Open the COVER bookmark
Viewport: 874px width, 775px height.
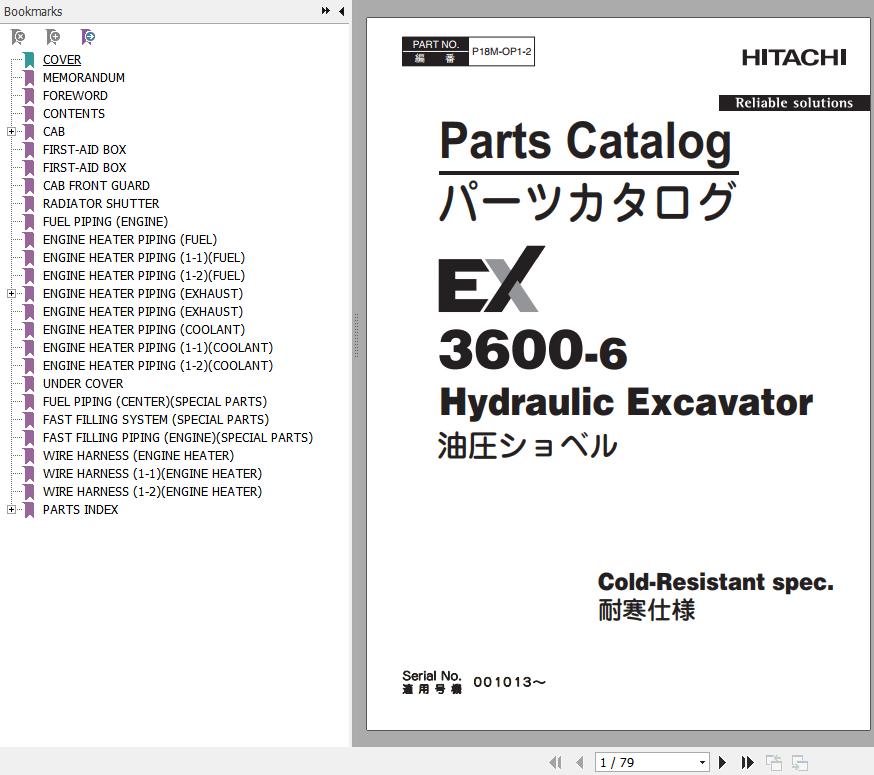tap(62, 60)
